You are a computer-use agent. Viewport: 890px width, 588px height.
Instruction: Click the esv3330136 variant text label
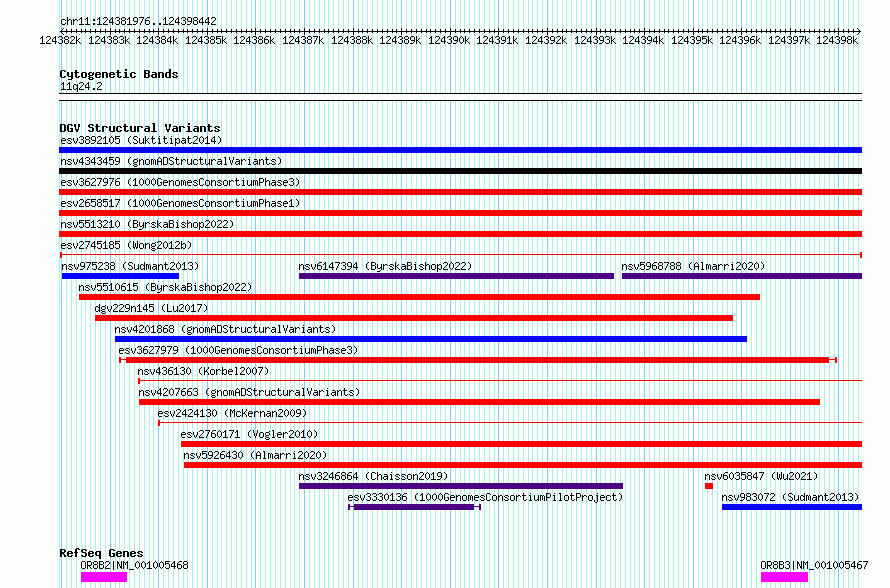point(485,497)
